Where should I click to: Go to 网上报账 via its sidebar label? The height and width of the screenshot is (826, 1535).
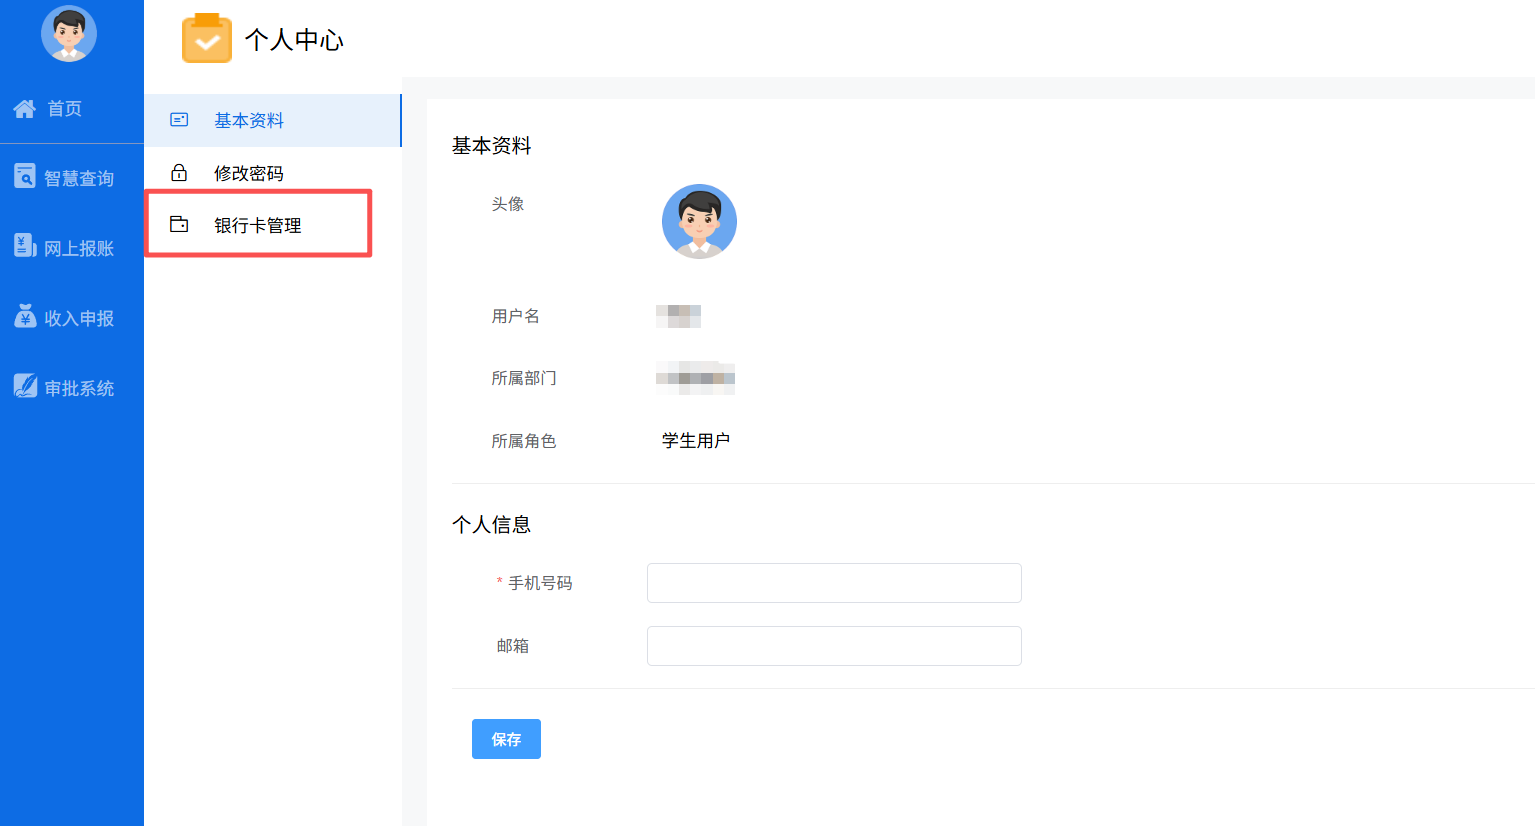79,249
